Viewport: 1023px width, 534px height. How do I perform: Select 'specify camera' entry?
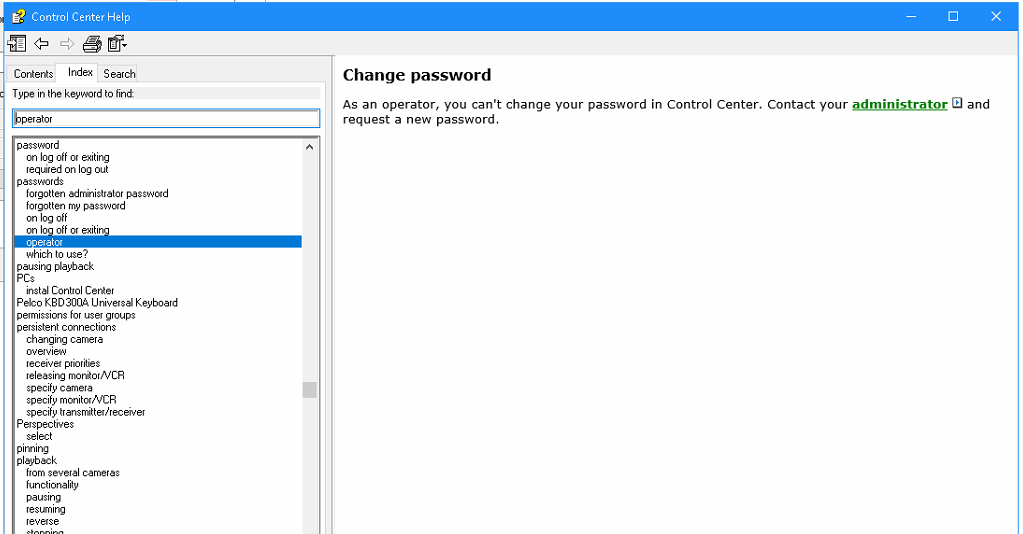pyautogui.click(x=59, y=388)
